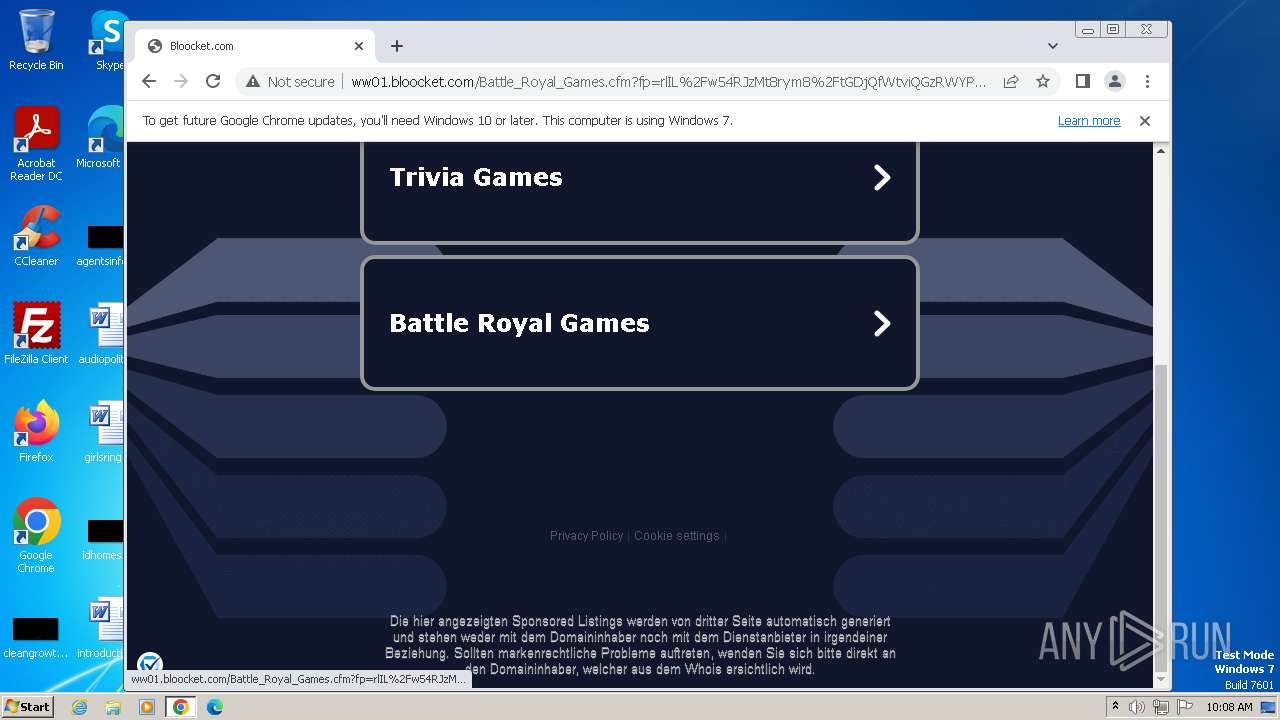Expand the tab search dropdown arrow
The image size is (1280, 720).
click(1053, 46)
